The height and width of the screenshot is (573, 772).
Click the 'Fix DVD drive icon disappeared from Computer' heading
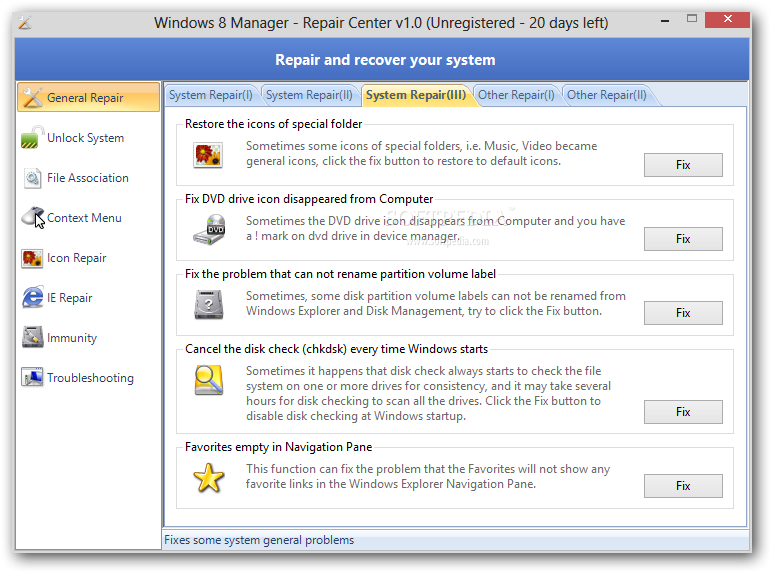[309, 199]
